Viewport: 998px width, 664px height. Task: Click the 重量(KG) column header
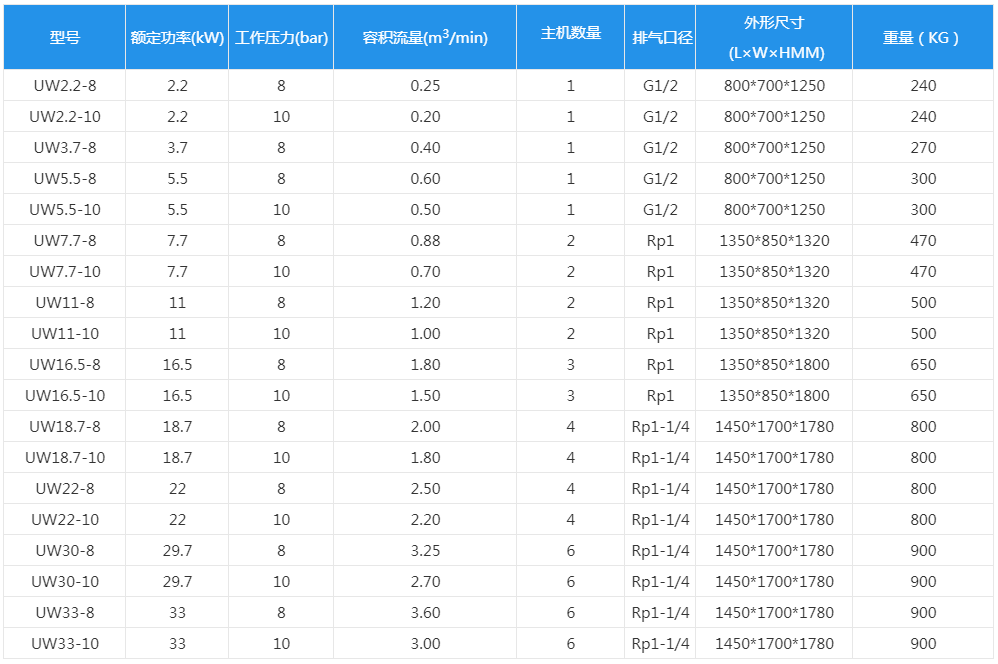pyautogui.click(x=923, y=38)
